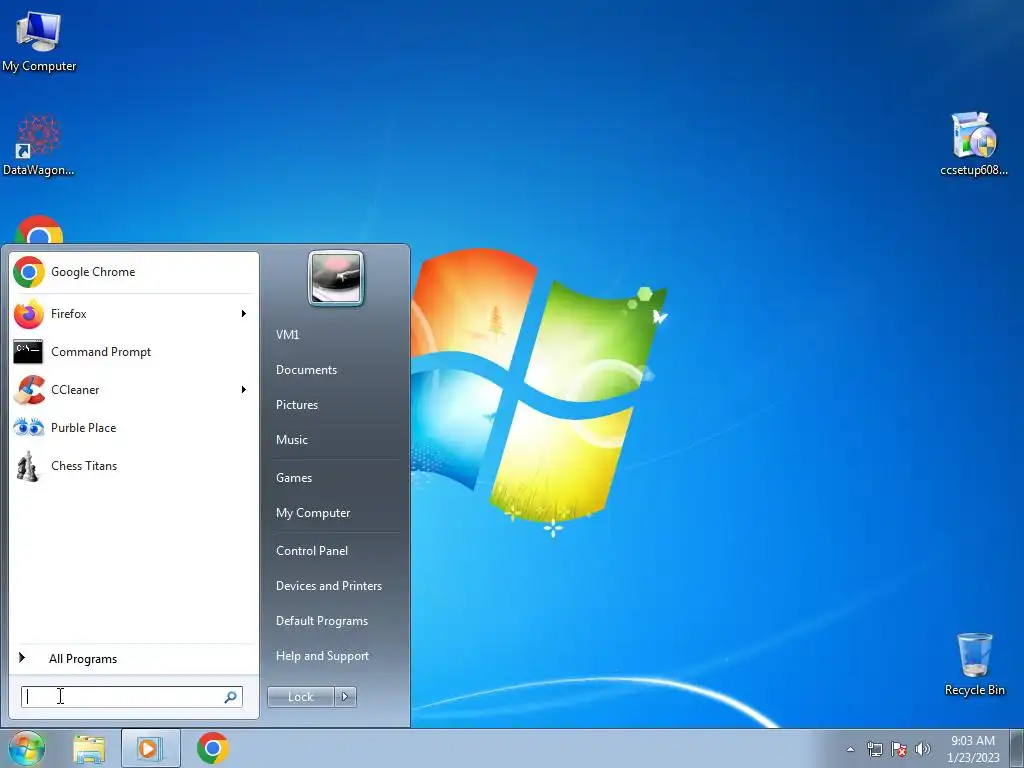Launch ccsetup608 installer on desktop

pos(974,144)
